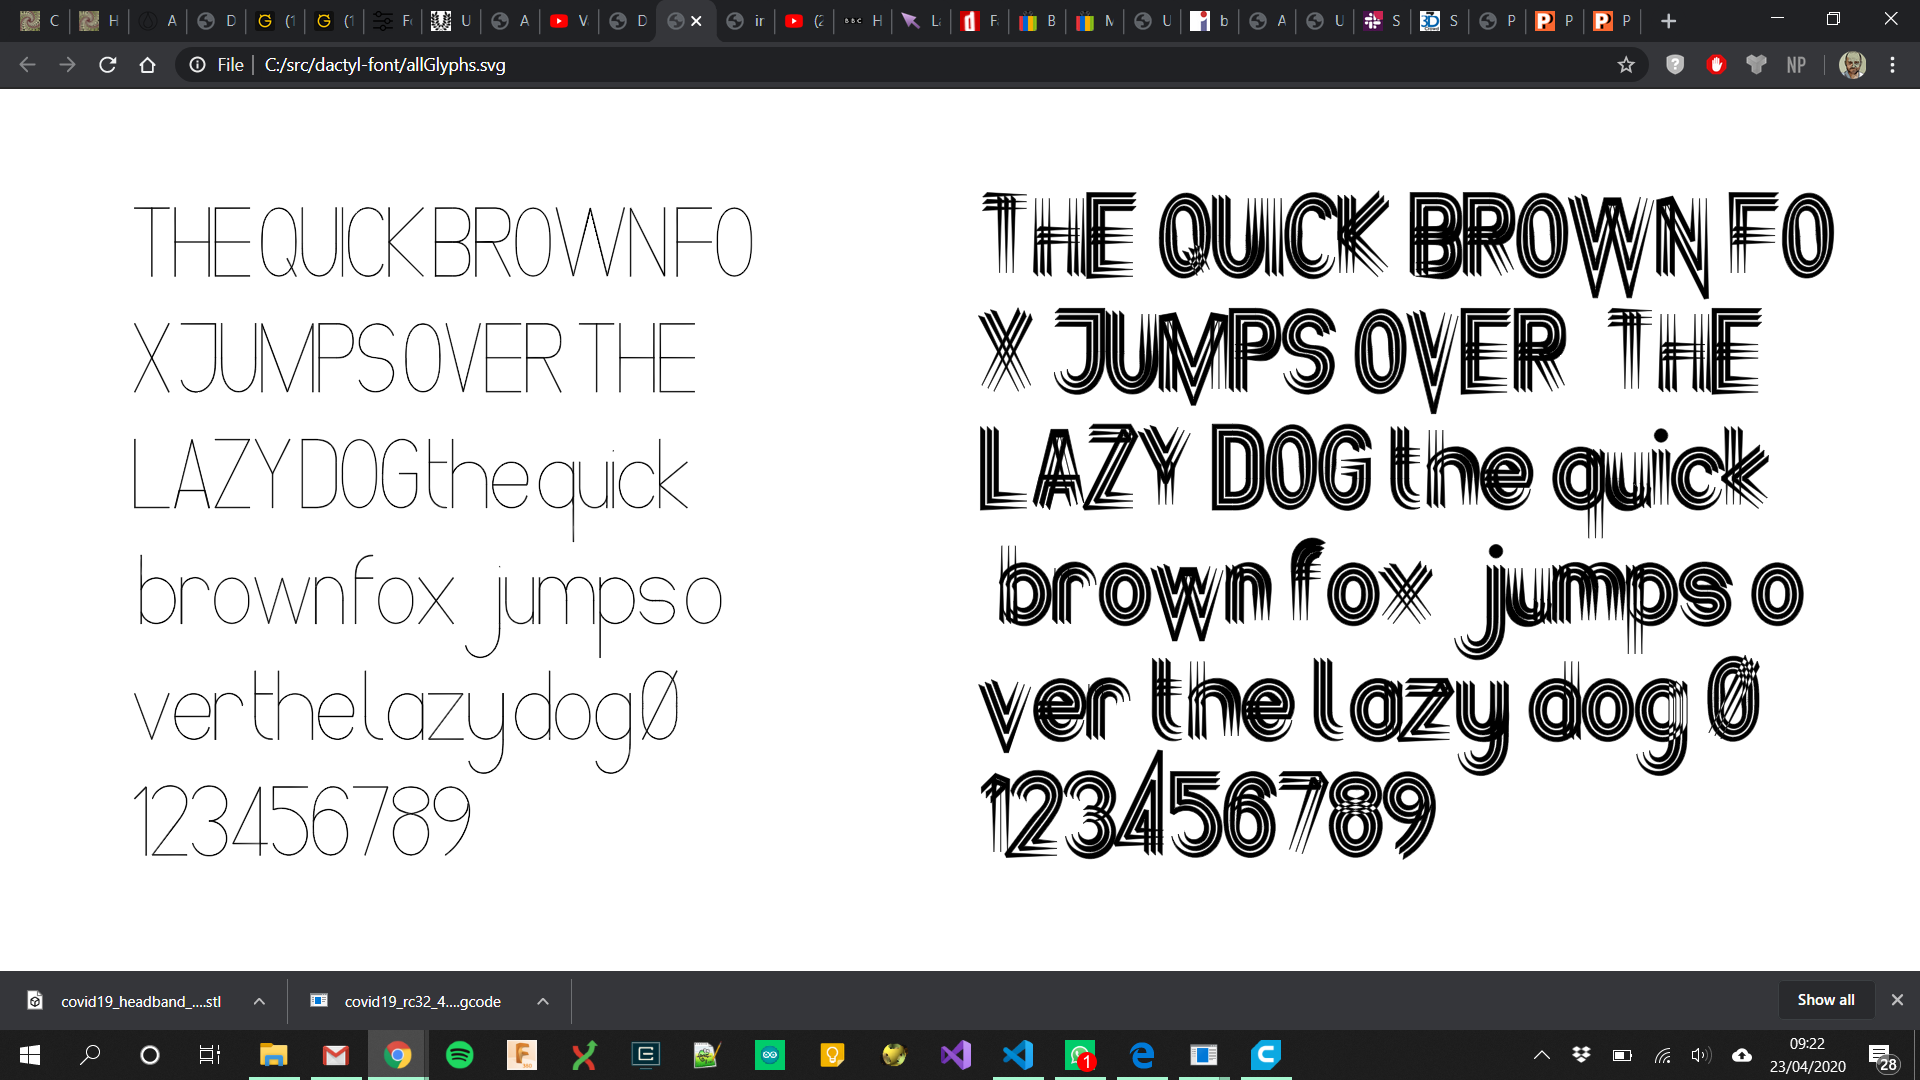The image size is (1920, 1080).
Task: Open Visual Studio from the taskbar
Action: 956,1055
